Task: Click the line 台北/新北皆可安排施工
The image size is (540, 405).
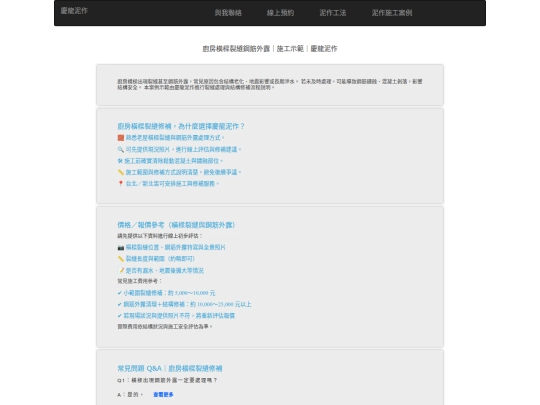Action: pyautogui.click(x=172, y=184)
